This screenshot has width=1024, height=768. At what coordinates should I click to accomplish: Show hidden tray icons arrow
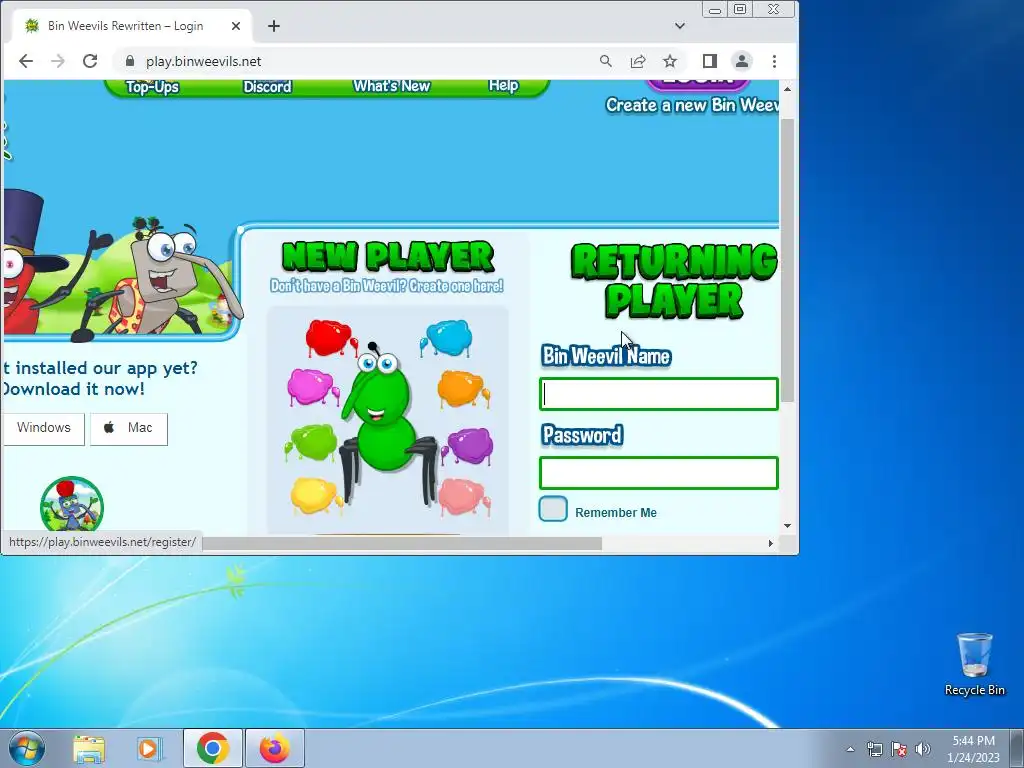(850, 749)
